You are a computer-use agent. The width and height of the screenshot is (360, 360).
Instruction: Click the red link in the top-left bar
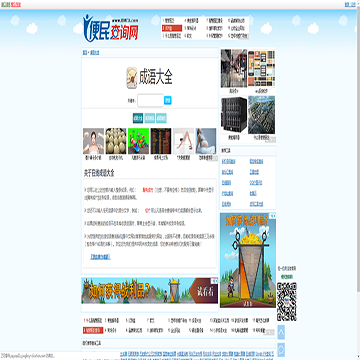tap(16, 4)
